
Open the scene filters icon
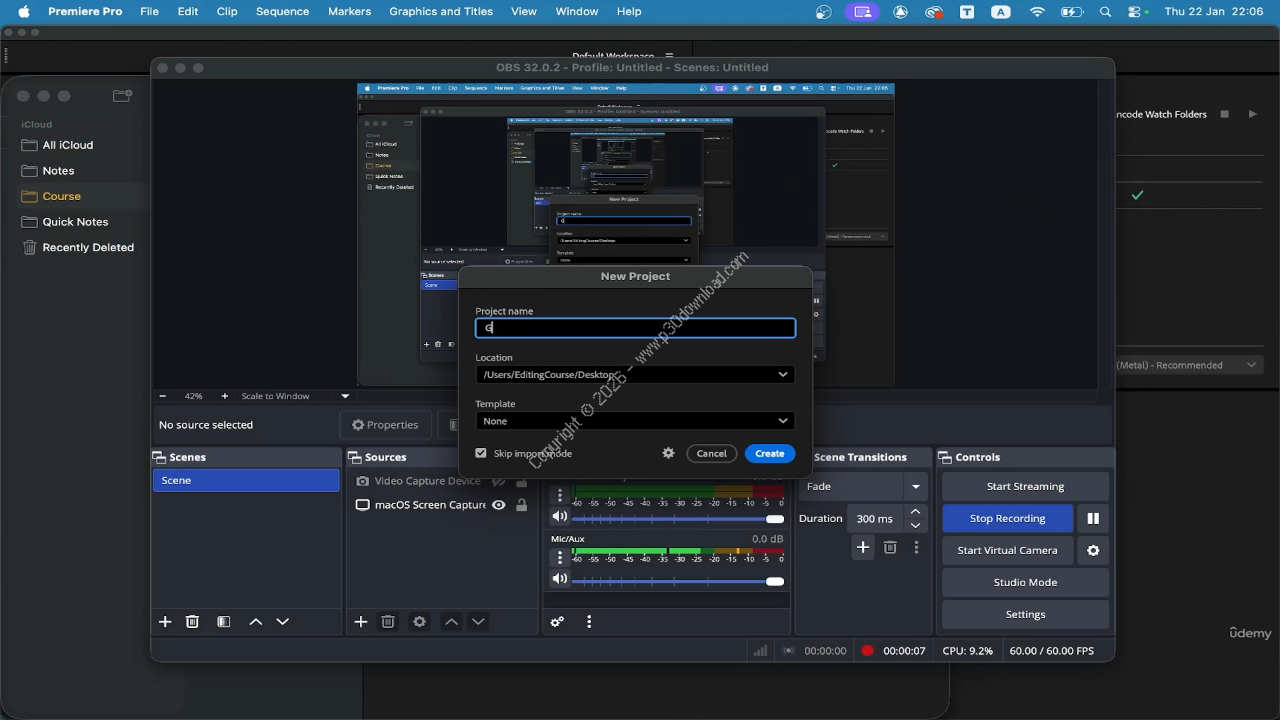point(224,621)
